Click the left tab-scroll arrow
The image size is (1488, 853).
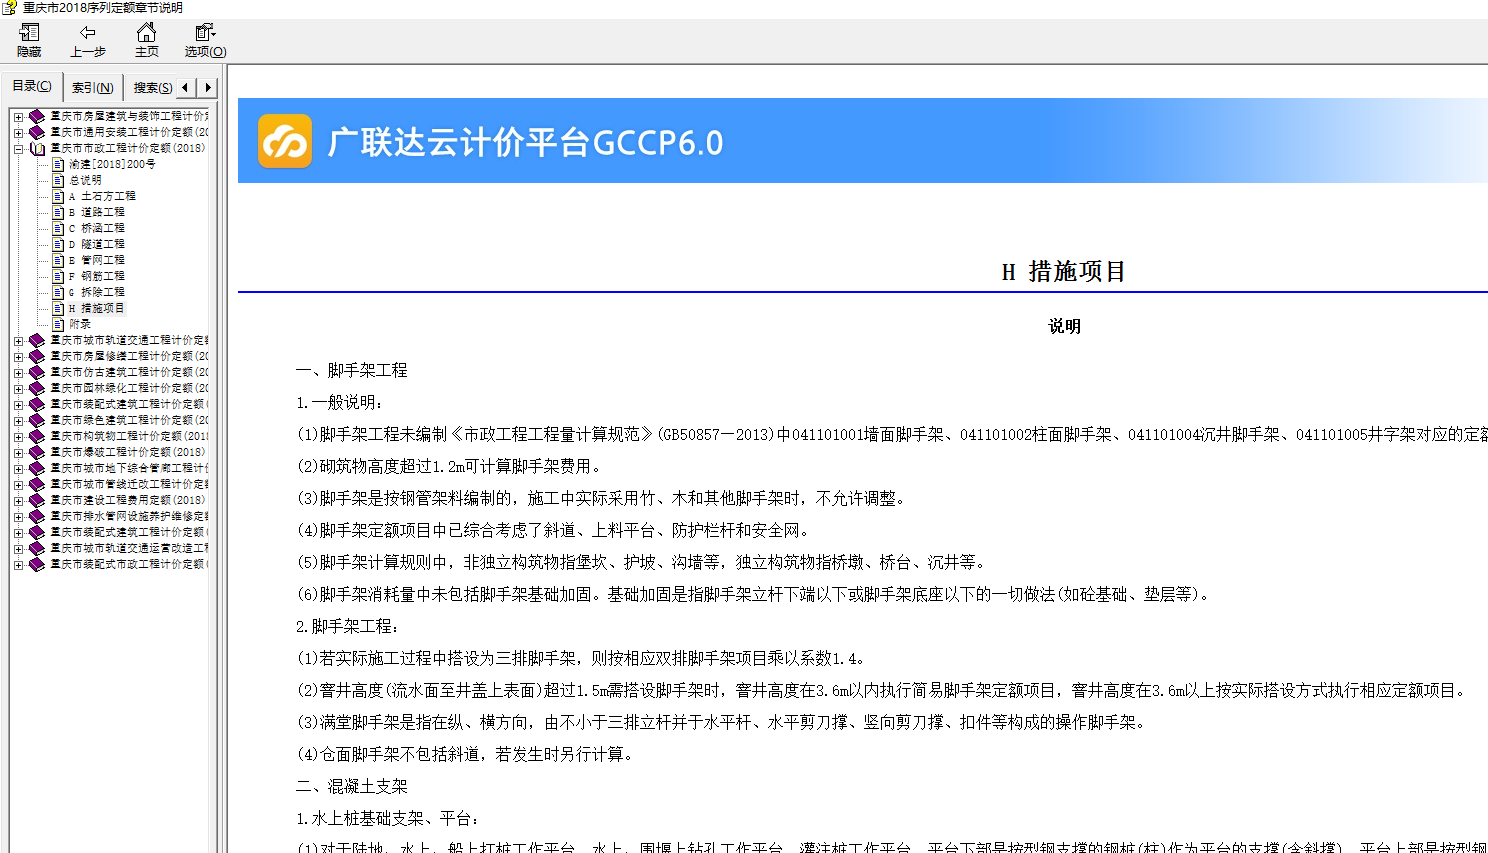[x=185, y=88]
